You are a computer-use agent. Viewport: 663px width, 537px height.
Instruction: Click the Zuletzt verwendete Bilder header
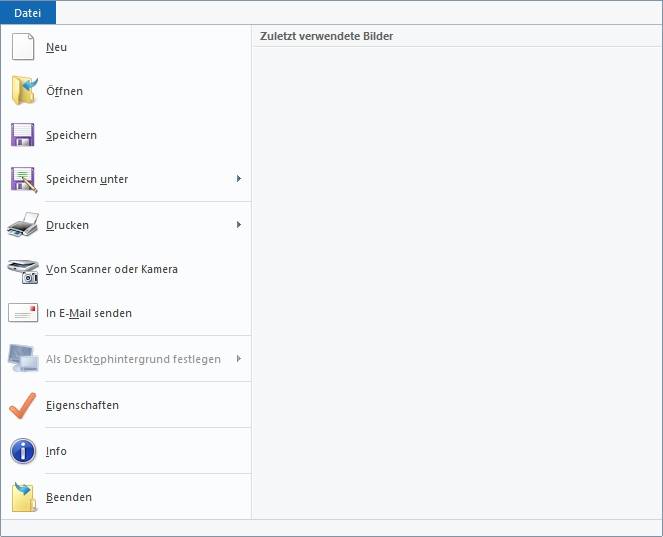[326, 36]
